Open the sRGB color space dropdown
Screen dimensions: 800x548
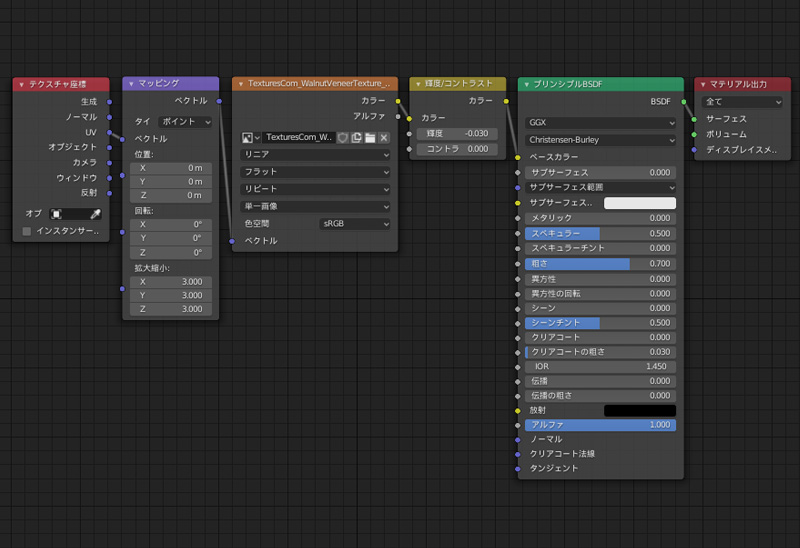pyautogui.click(x=354, y=224)
